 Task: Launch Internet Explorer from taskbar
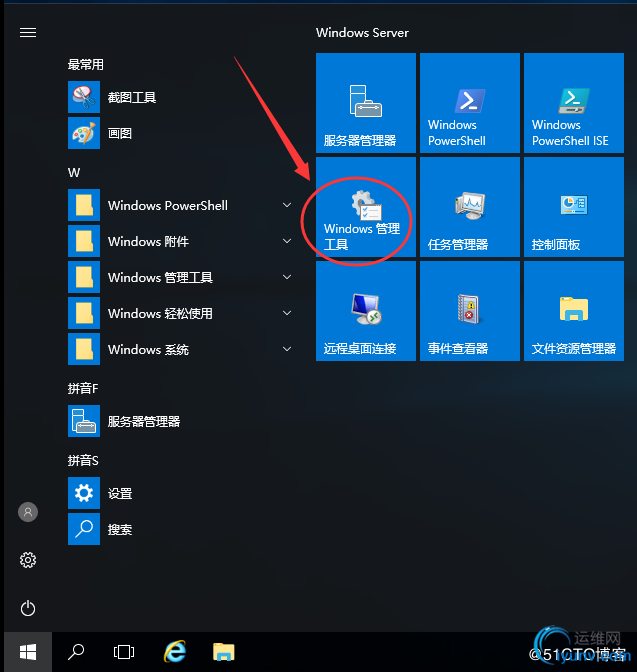point(175,652)
